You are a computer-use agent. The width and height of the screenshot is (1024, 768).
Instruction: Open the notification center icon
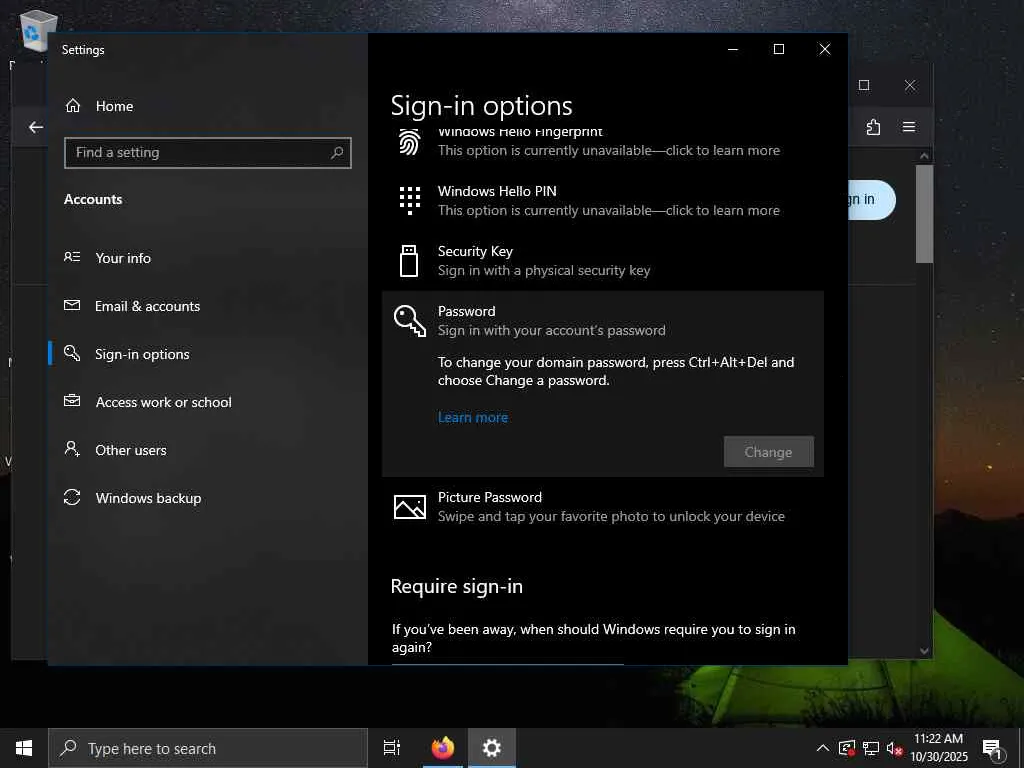point(993,749)
